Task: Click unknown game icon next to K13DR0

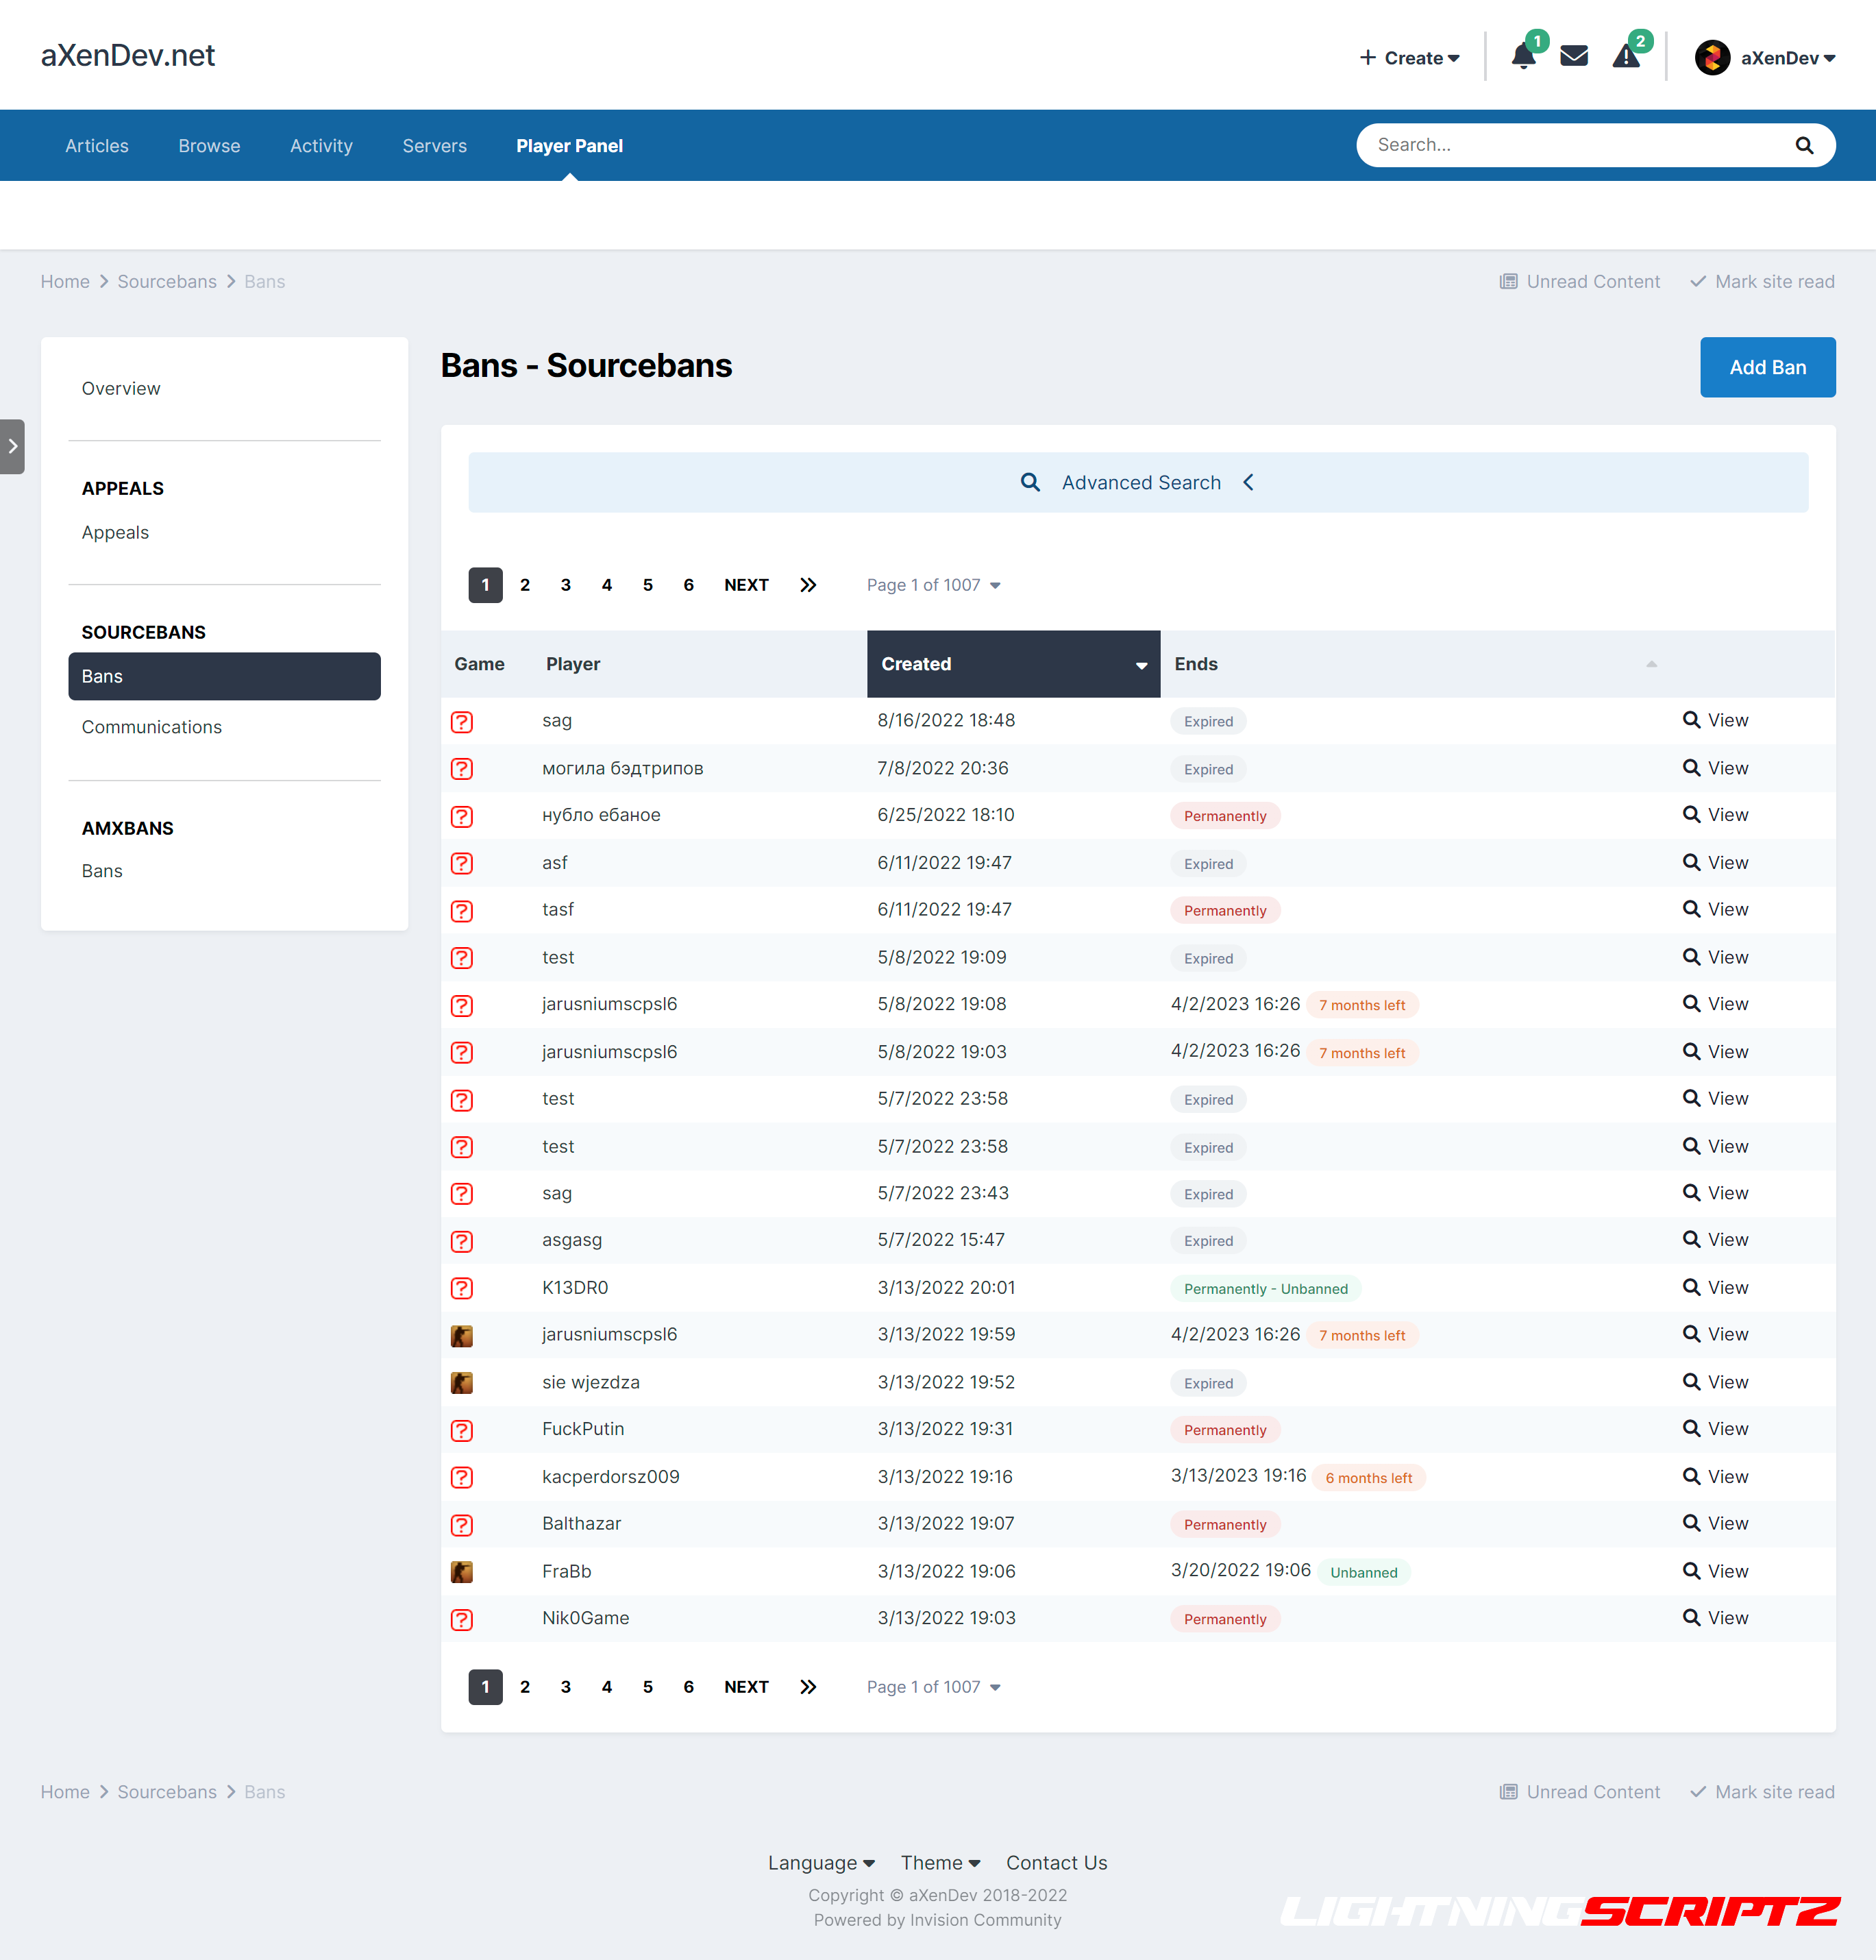Action: [462, 1288]
